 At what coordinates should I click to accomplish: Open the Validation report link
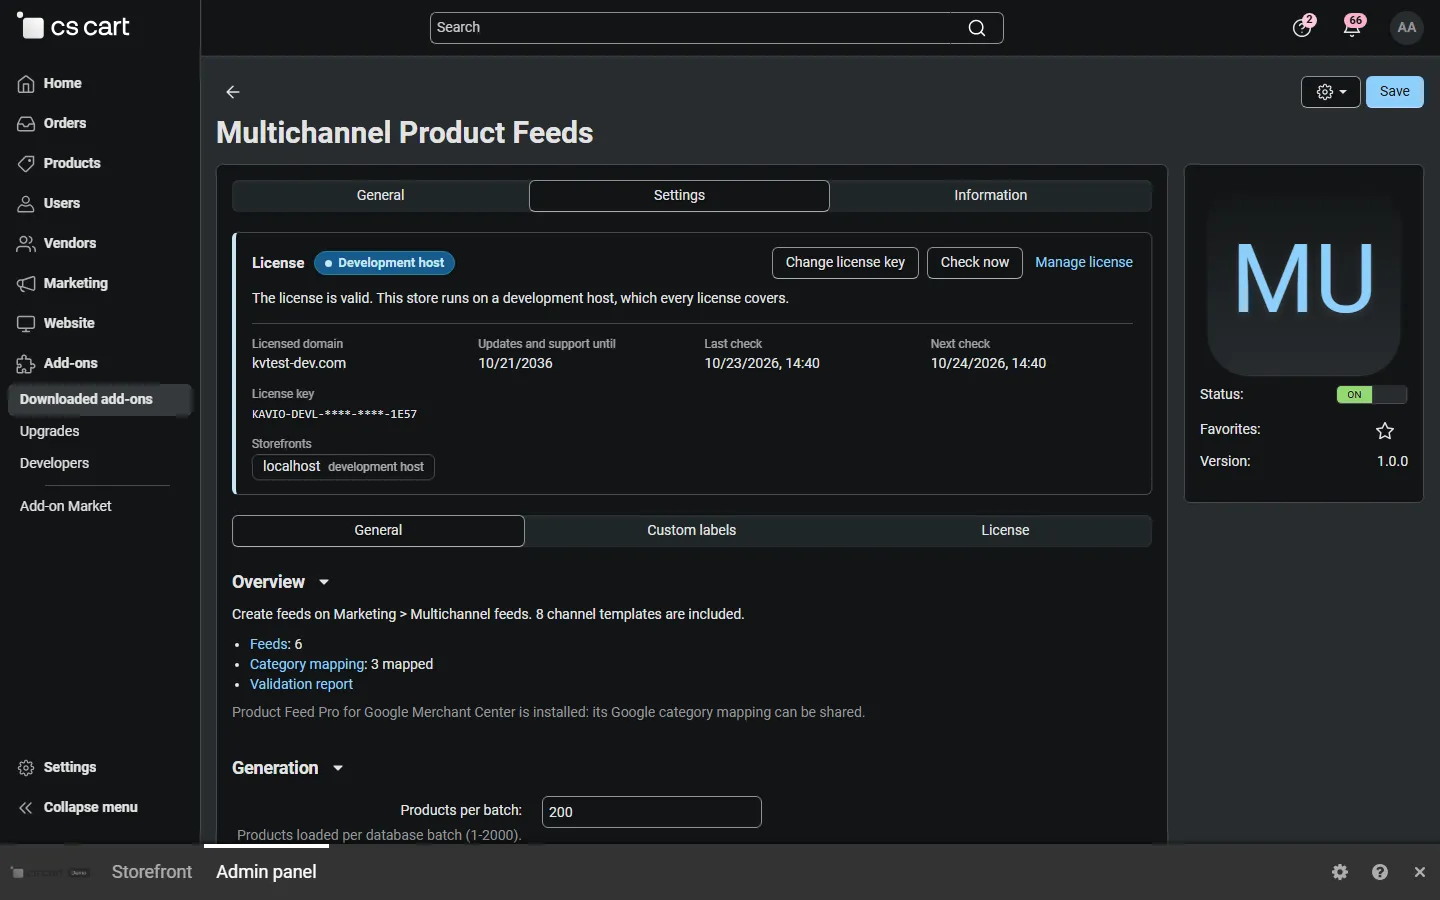pyautogui.click(x=301, y=684)
